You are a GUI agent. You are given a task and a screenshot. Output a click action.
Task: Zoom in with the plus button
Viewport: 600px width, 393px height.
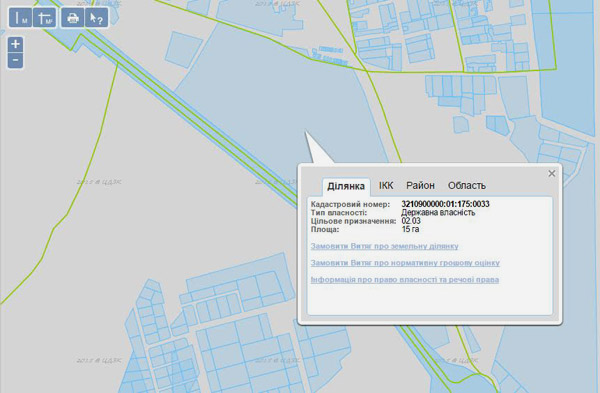(x=15, y=44)
